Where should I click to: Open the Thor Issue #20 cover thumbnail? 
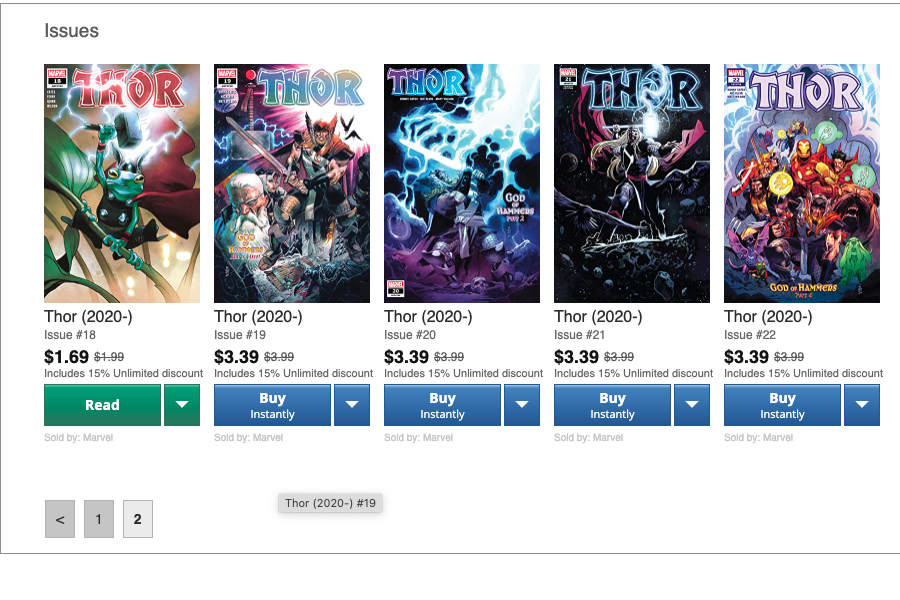point(461,183)
